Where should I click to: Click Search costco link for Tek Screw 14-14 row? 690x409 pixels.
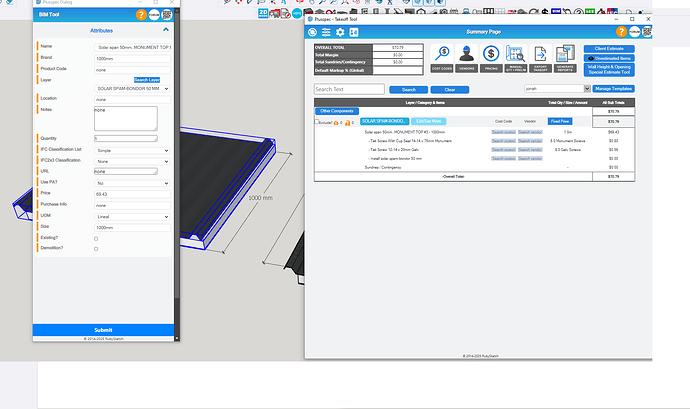[503, 141]
